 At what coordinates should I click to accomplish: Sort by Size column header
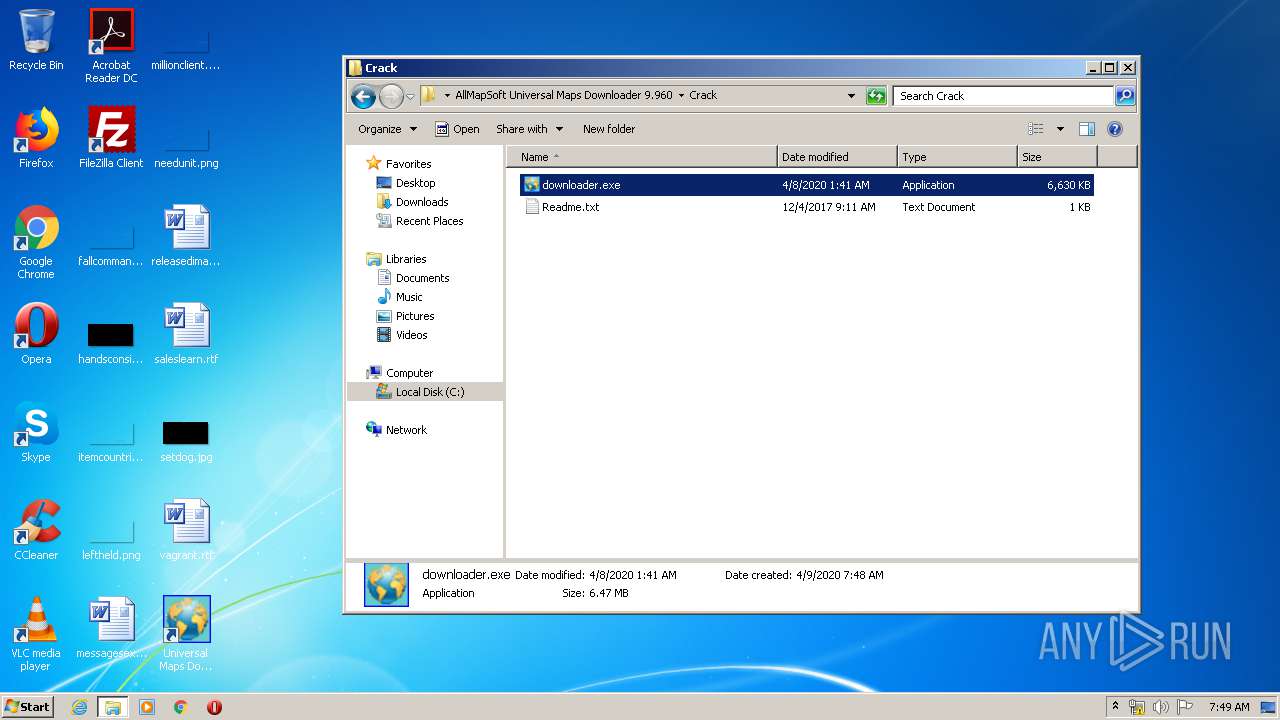tap(1057, 157)
